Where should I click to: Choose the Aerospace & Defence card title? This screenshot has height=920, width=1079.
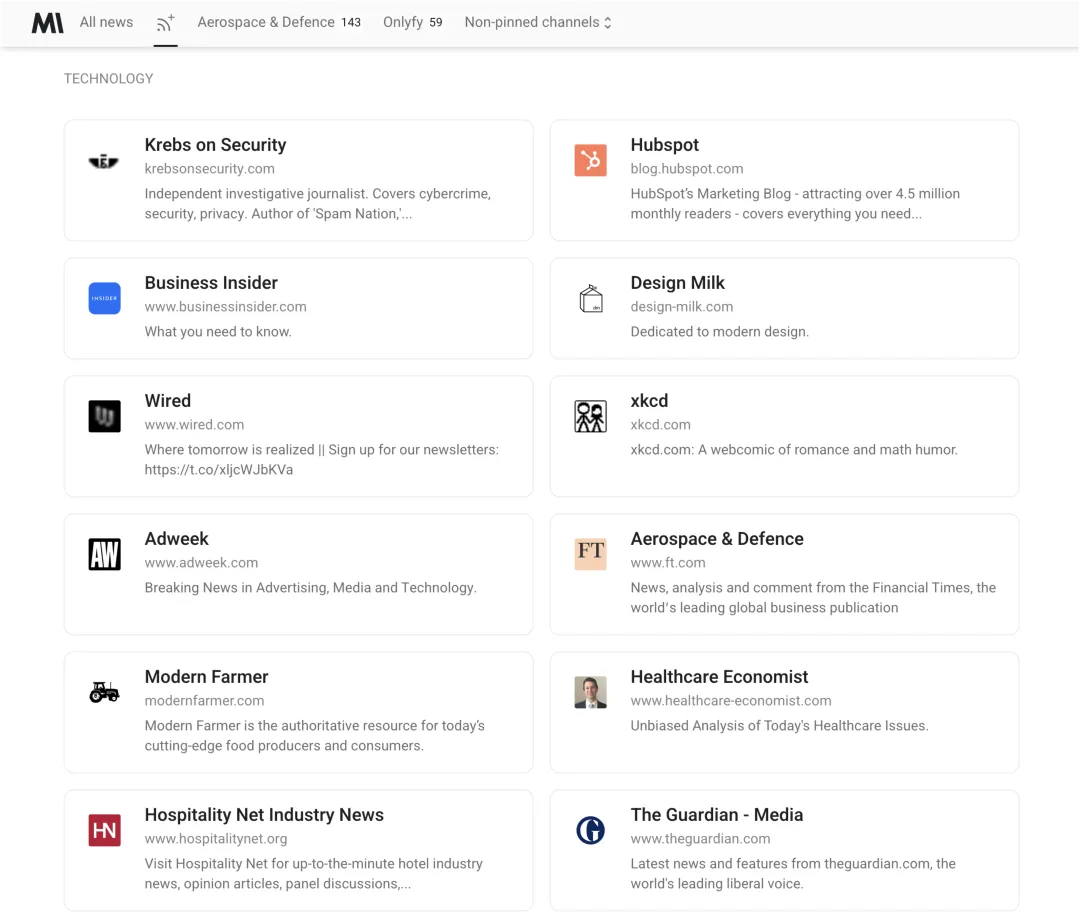717,539
